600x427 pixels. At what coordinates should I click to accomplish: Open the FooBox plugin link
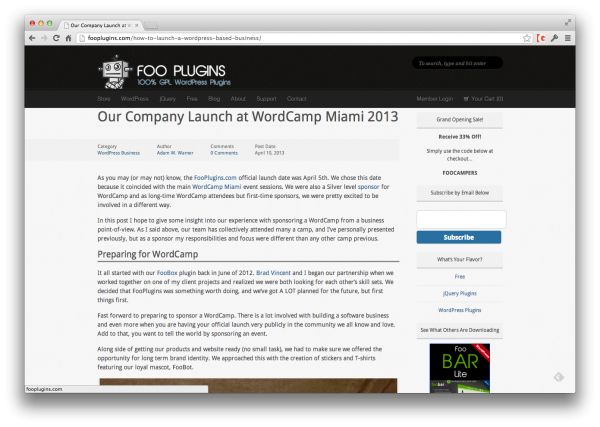(x=167, y=273)
